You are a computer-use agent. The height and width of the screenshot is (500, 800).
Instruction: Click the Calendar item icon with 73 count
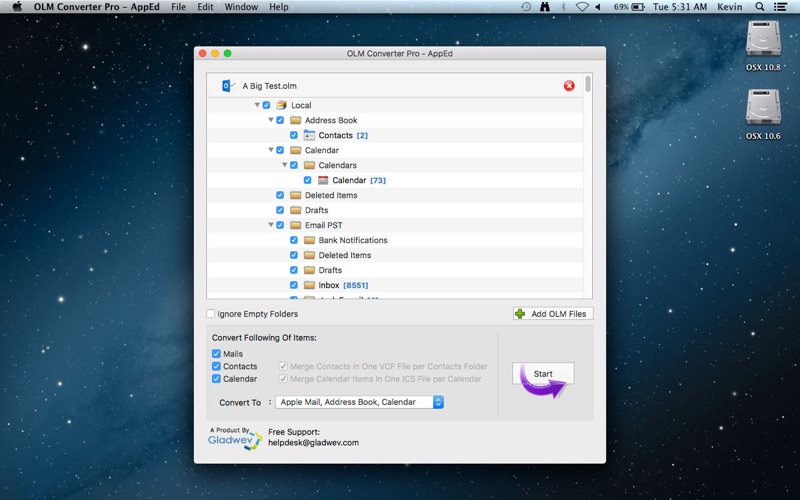pos(323,180)
